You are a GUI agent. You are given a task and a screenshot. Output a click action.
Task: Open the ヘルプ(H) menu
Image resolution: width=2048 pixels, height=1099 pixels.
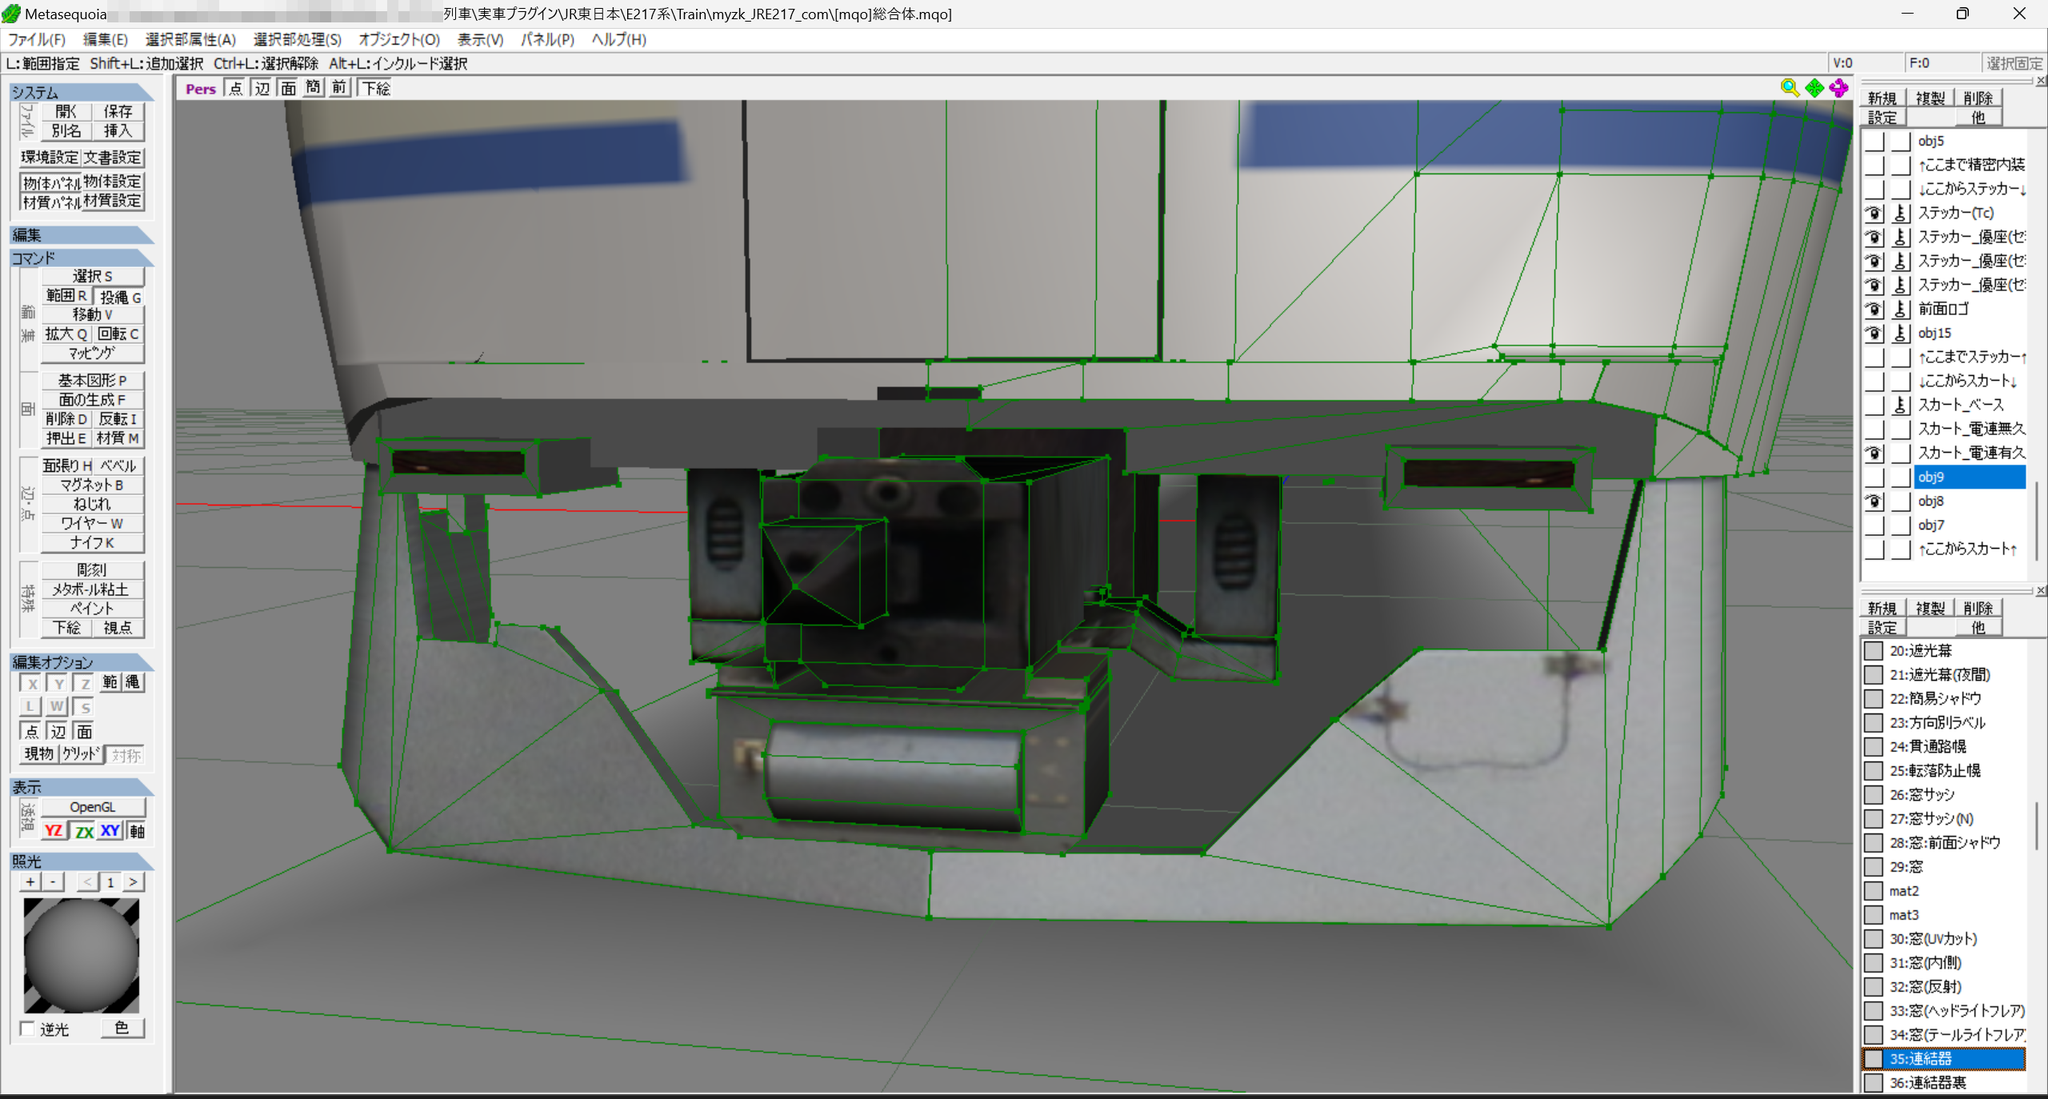click(x=619, y=39)
